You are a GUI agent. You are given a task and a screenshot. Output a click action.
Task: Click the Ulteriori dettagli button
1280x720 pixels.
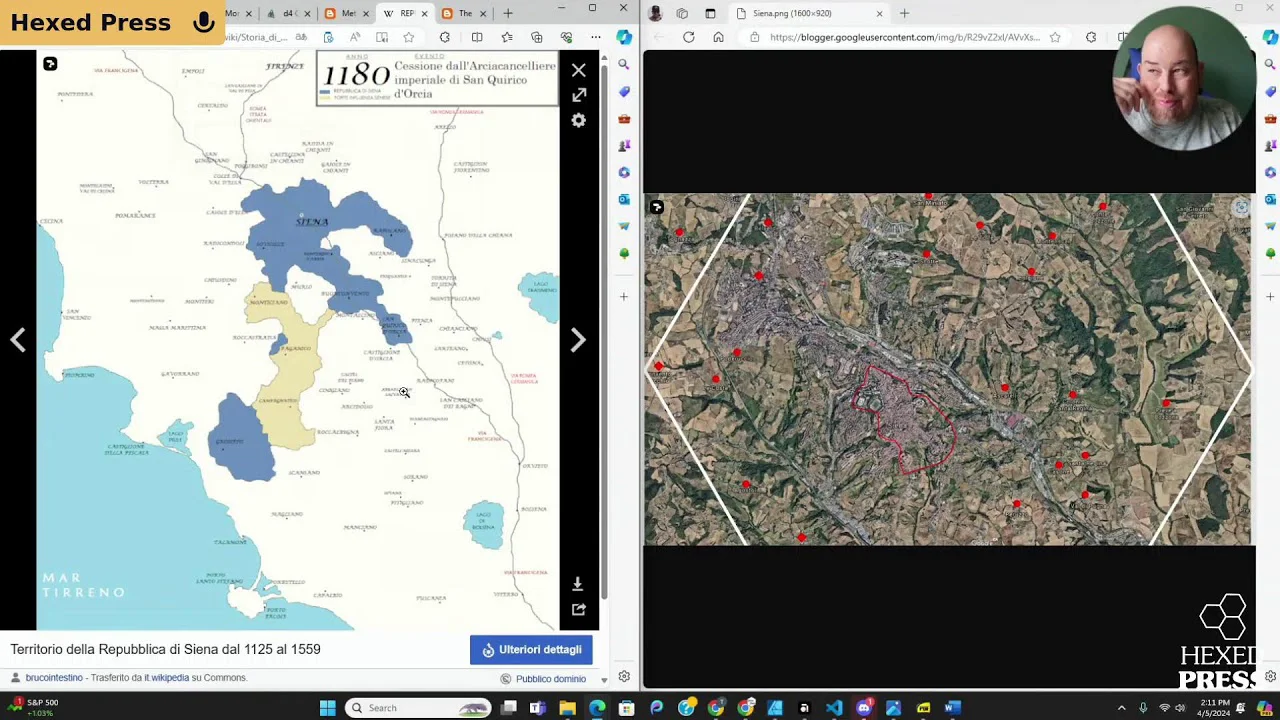[531, 650]
